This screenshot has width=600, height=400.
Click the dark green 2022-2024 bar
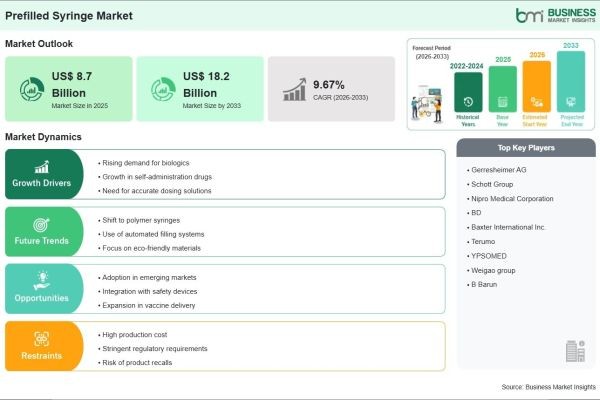(x=468, y=92)
